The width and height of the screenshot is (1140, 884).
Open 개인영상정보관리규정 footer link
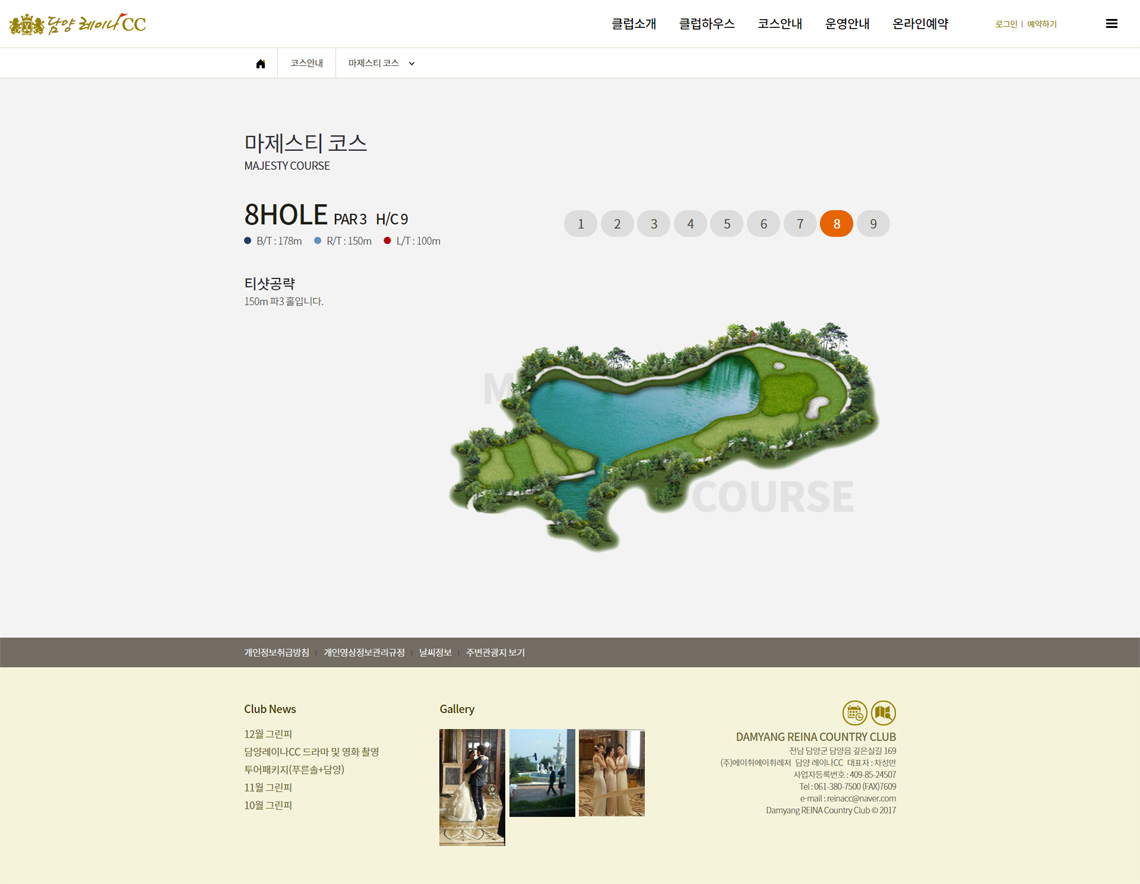click(364, 653)
